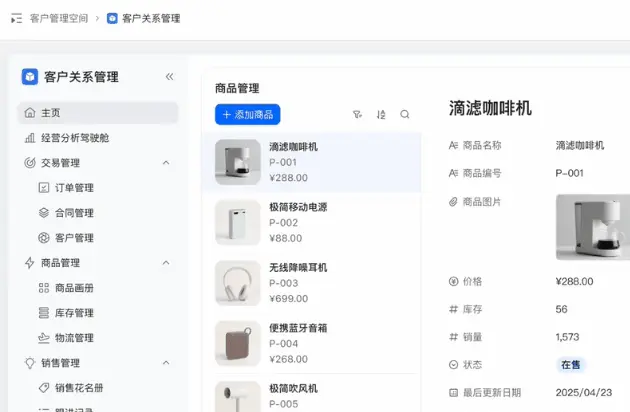Click the status icon beside 状态
Screen dimensions: 630x412
(x=453, y=365)
